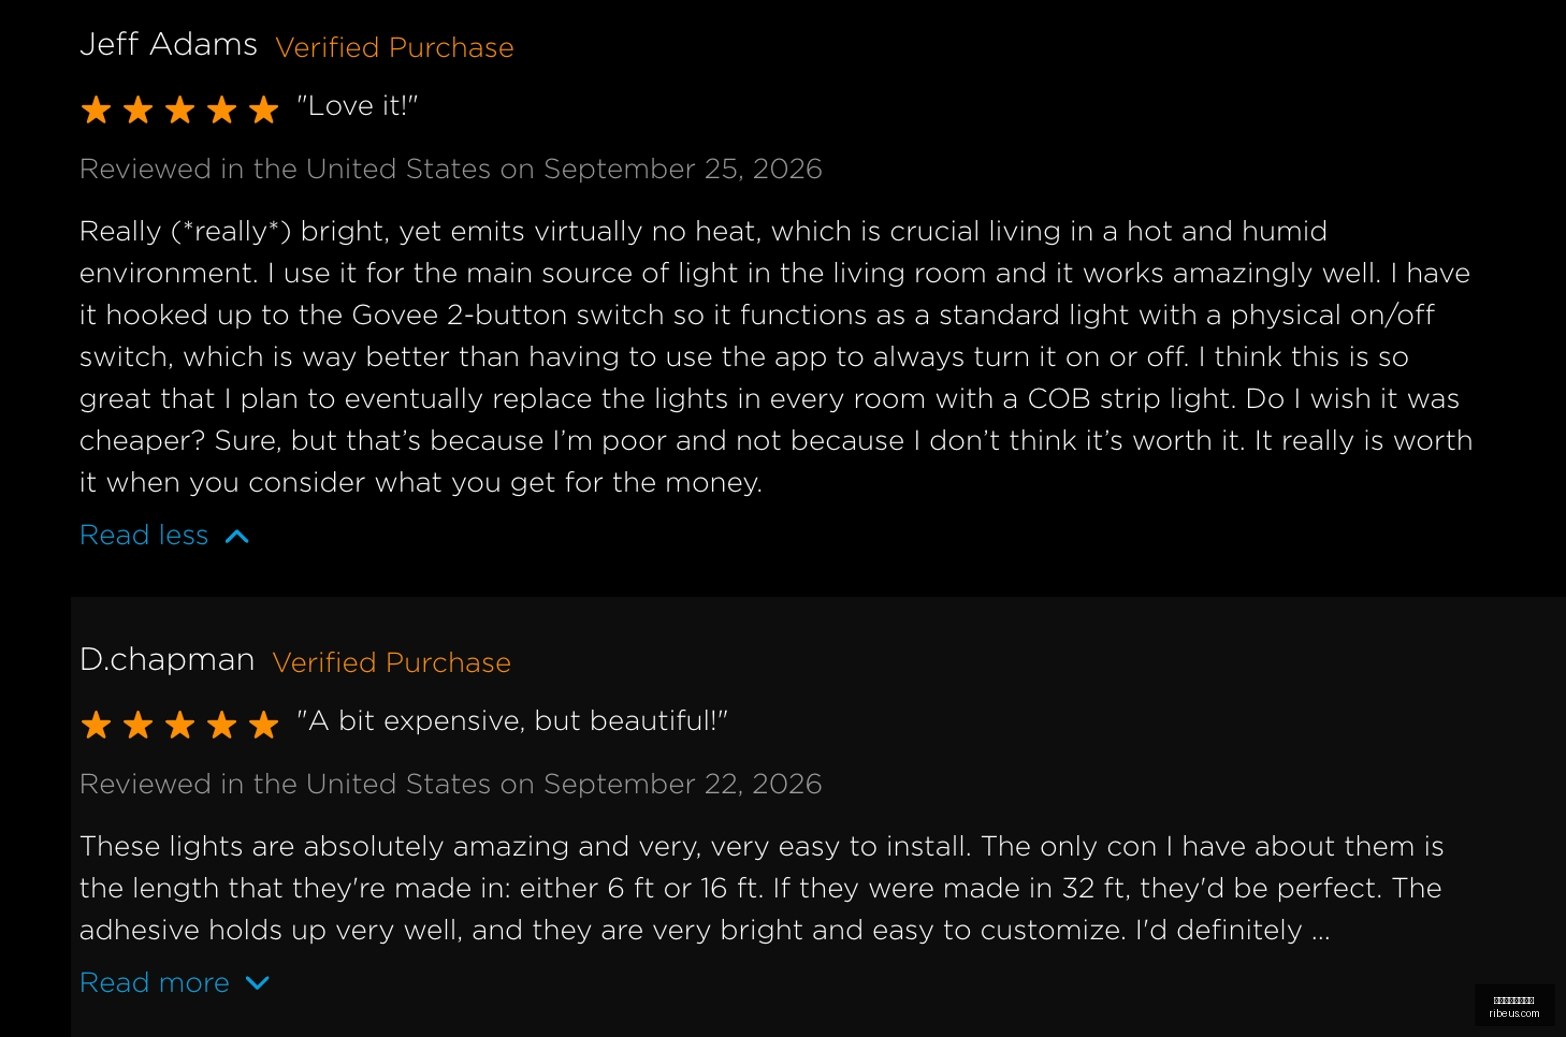Click first star in Jeff Adams's rating
Screen dimensions: 1566x1037
tap(96, 109)
